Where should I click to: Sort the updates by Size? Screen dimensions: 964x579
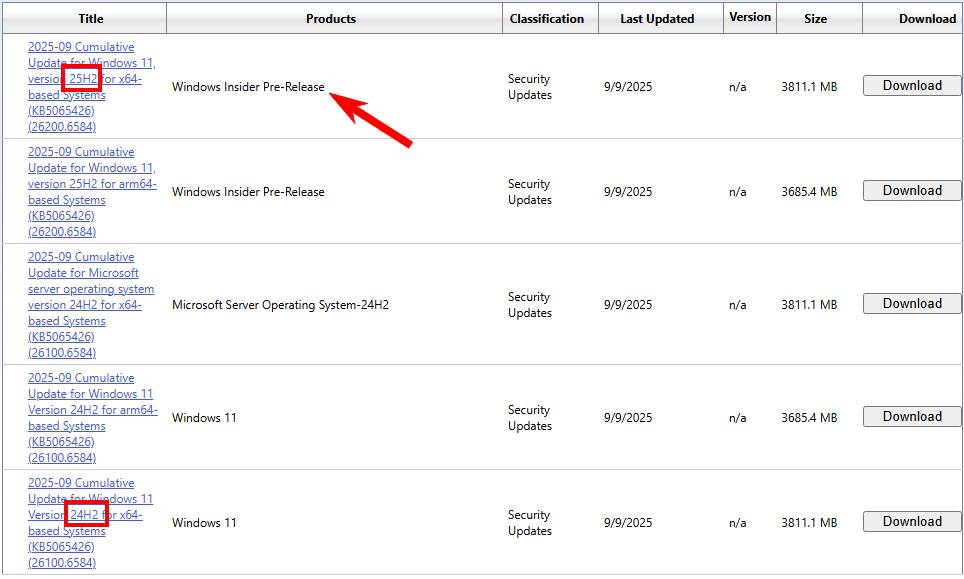tap(818, 18)
